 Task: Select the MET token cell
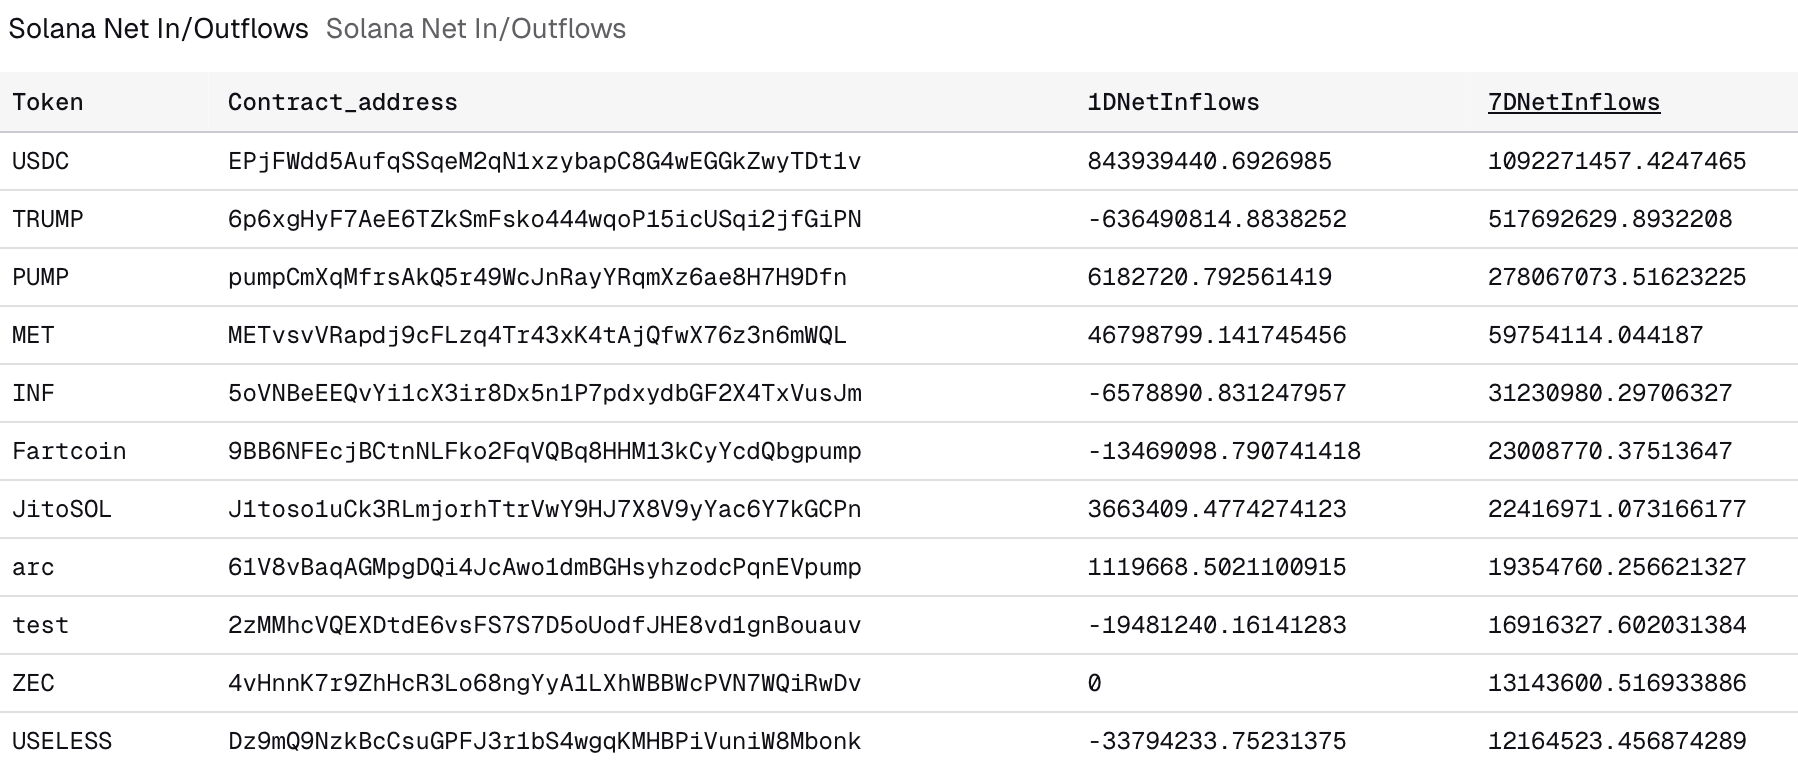tap(33, 335)
